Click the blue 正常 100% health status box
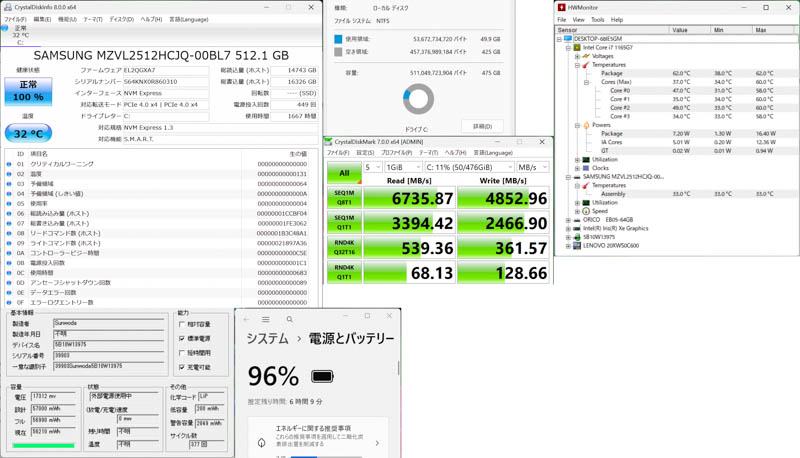Viewport: 800px width, 458px height. [x=29, y=92]
